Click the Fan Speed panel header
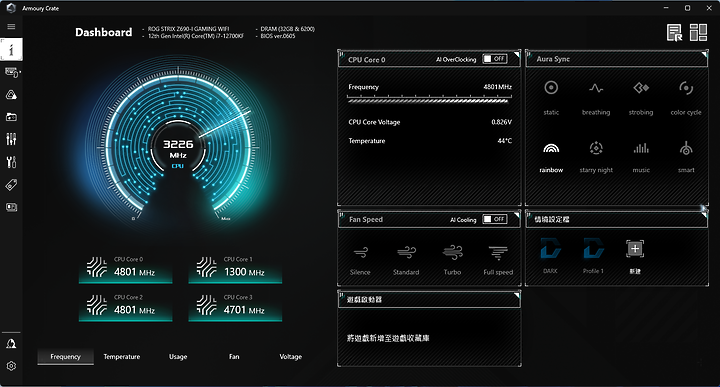This screenshot has height=387, width=720. tap(429, 219)
